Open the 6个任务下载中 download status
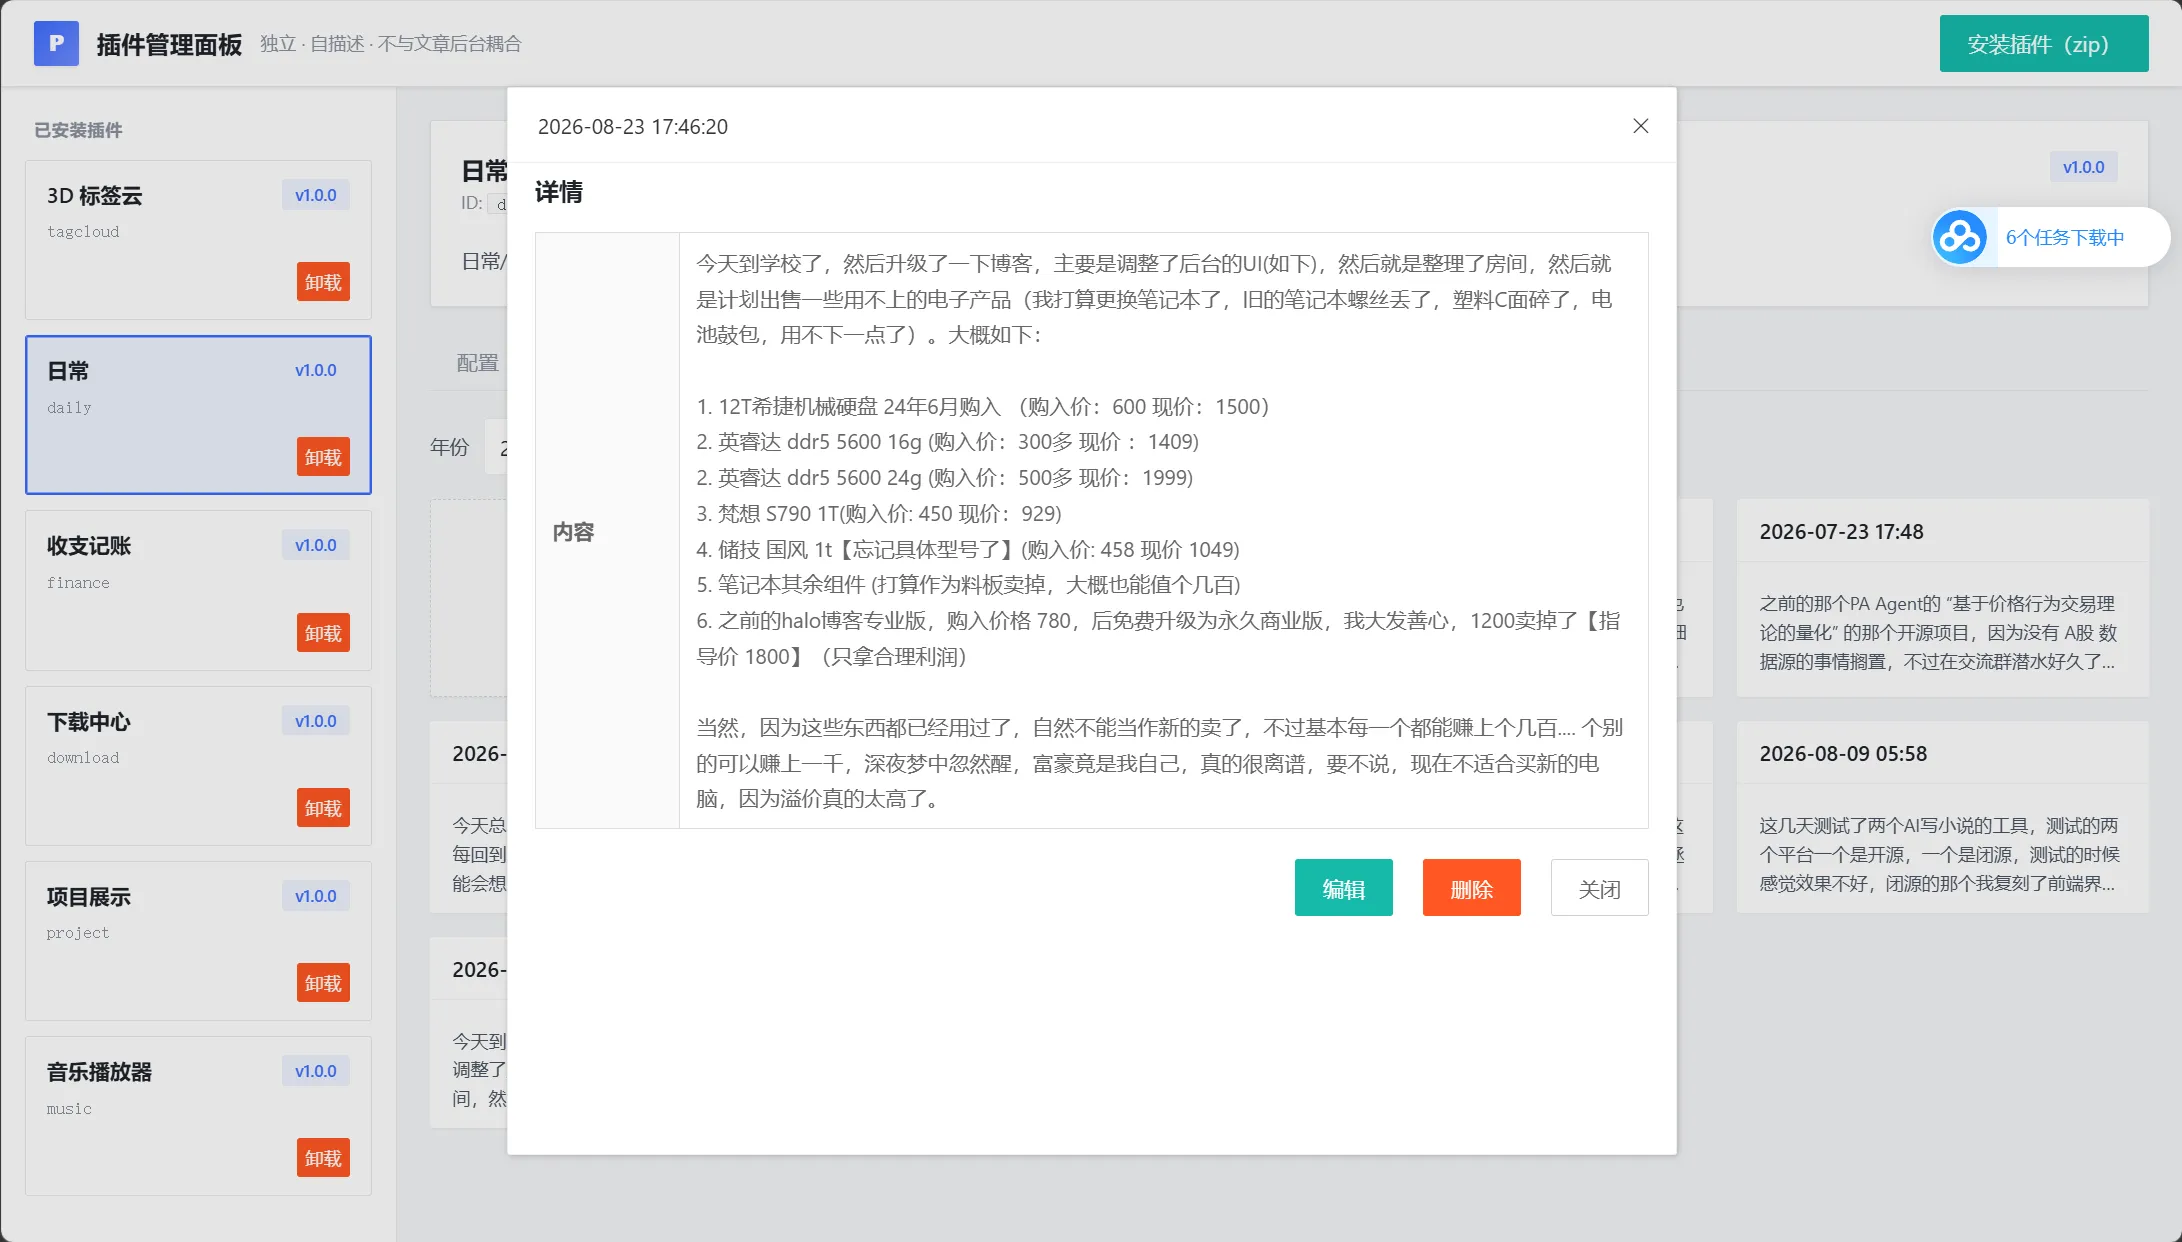The image size is (2182, 1242). (2064, 237)
